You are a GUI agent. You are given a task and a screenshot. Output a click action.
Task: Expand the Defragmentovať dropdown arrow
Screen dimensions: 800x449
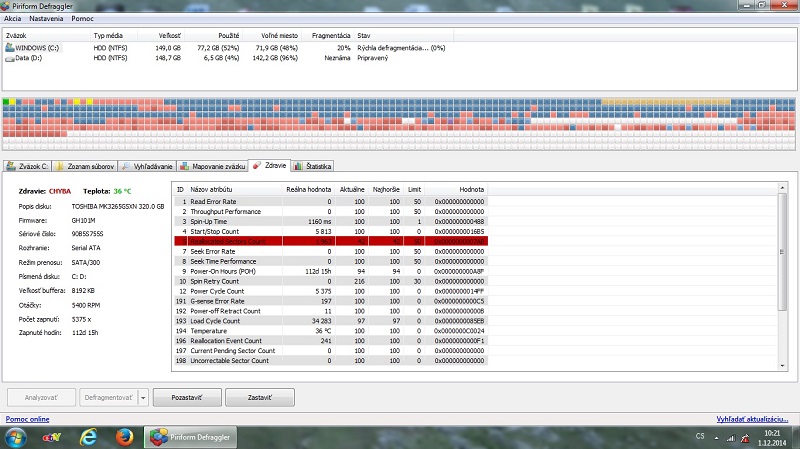tap(143, 397)
